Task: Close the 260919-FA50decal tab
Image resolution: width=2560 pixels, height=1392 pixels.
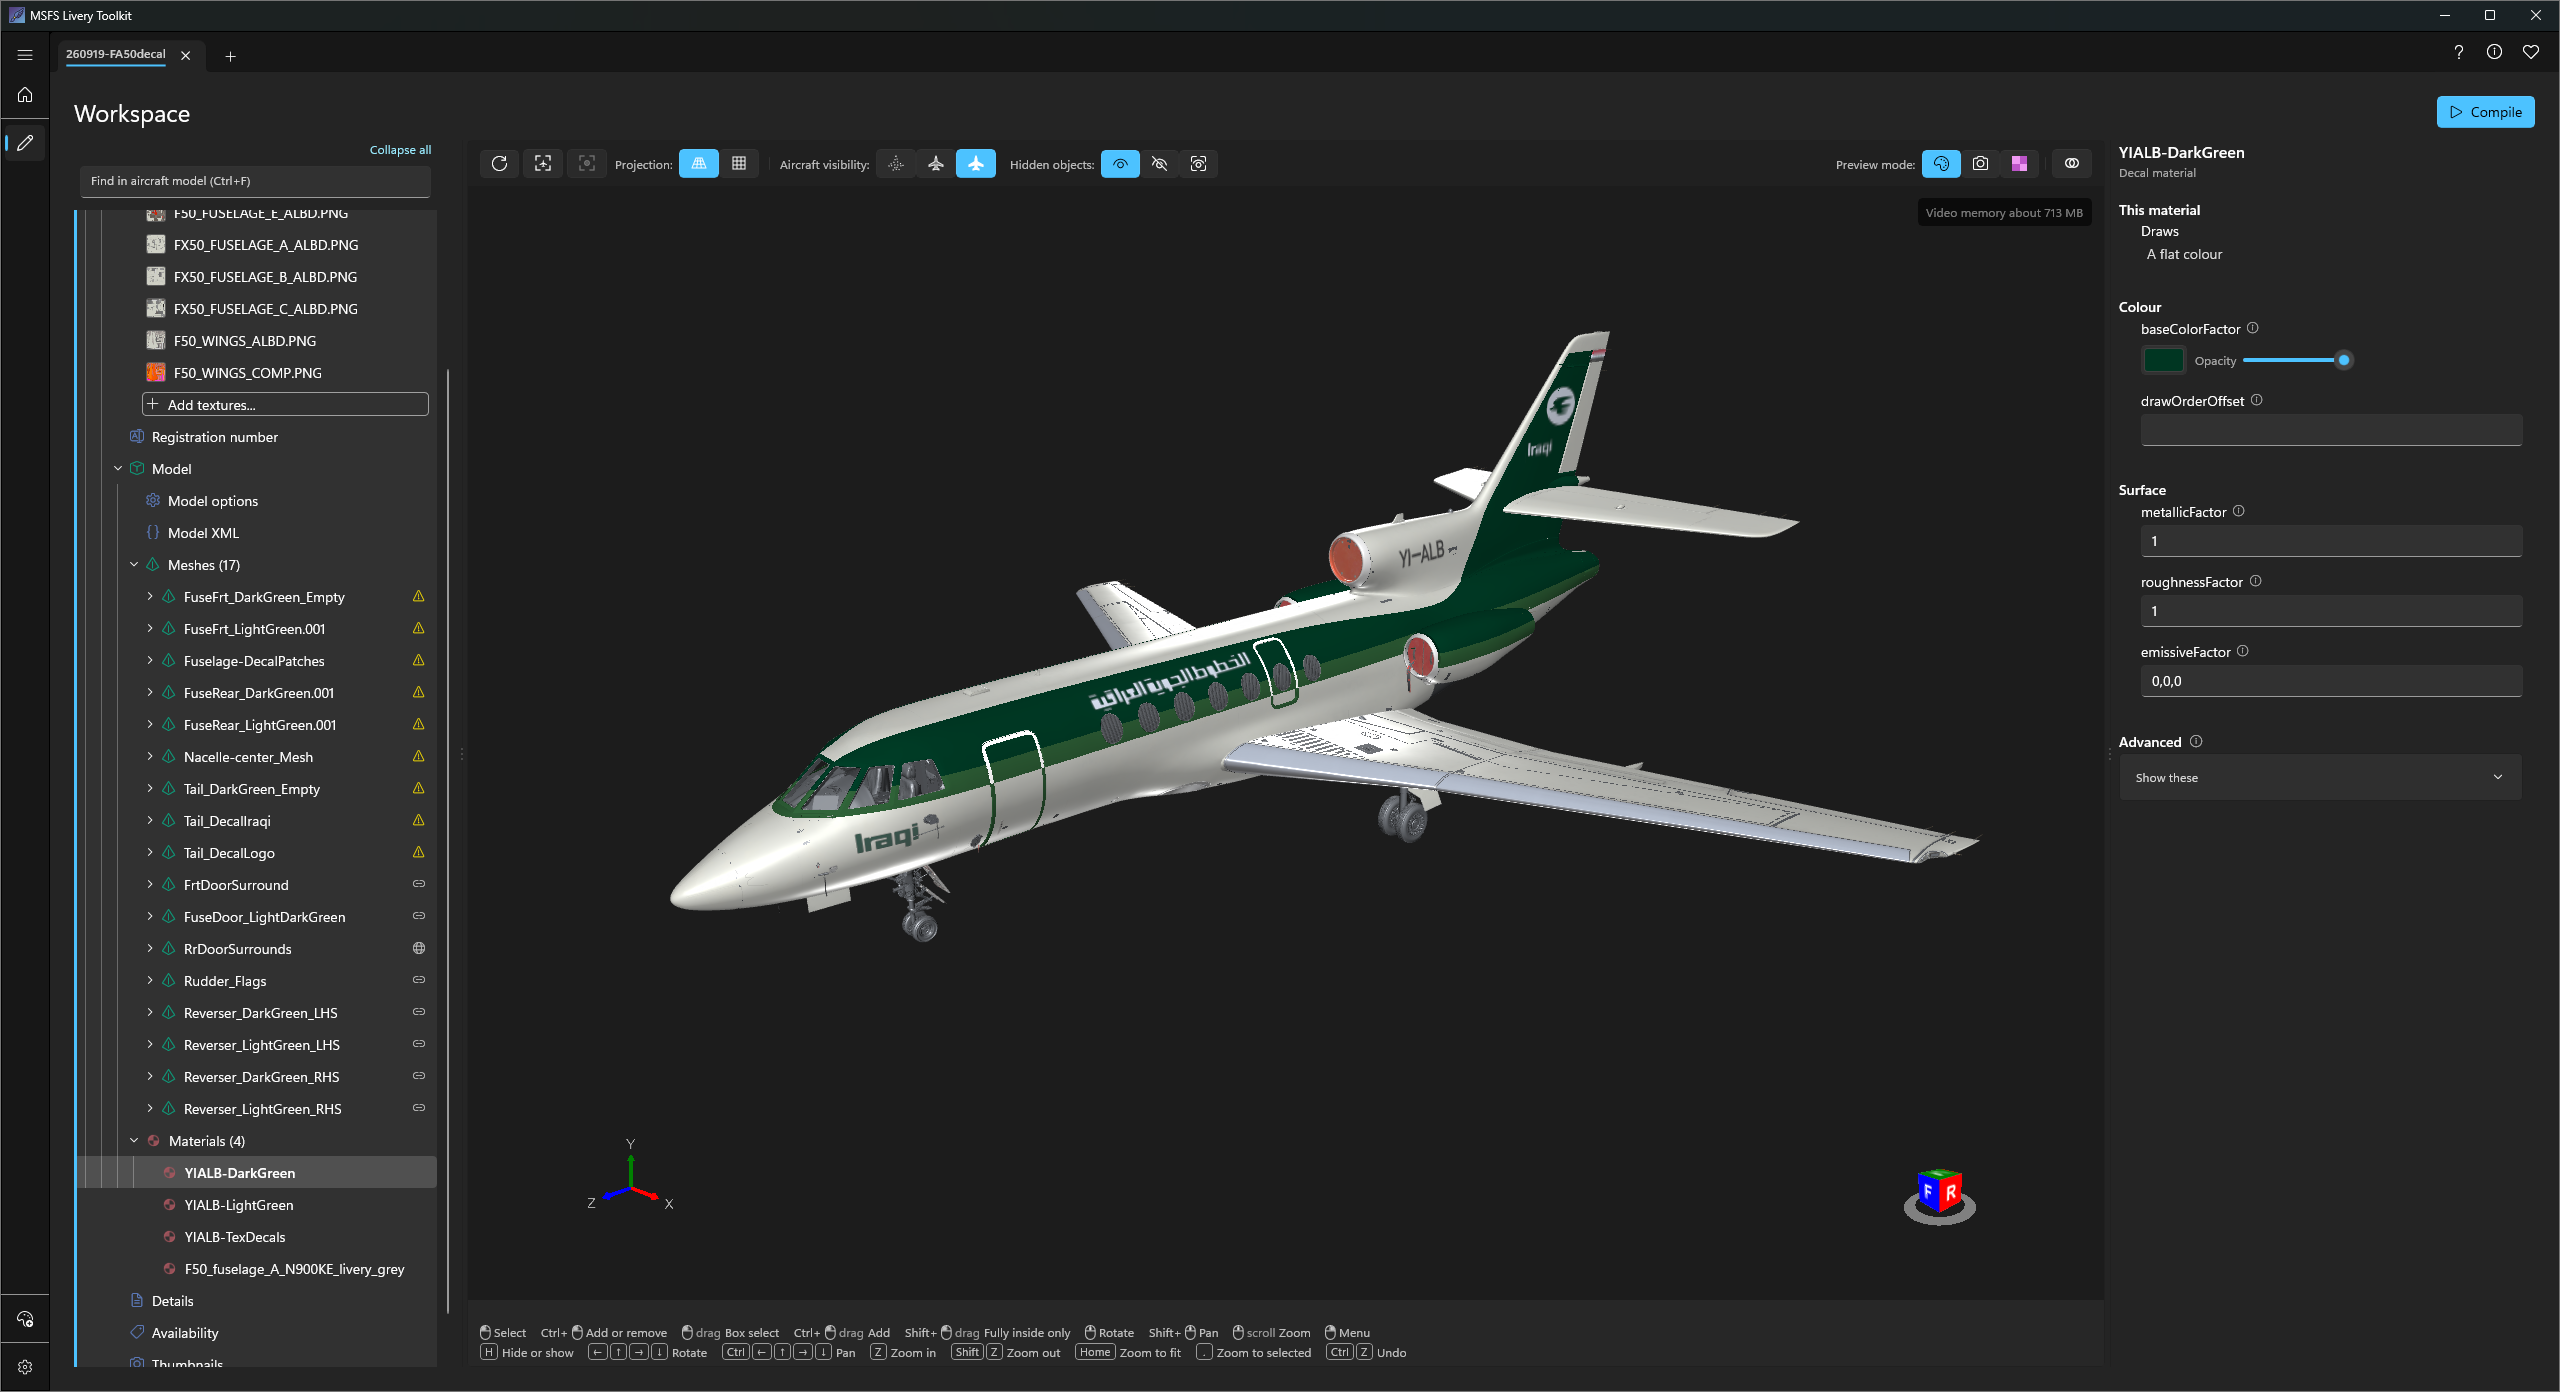Action: tap(186, 56)
